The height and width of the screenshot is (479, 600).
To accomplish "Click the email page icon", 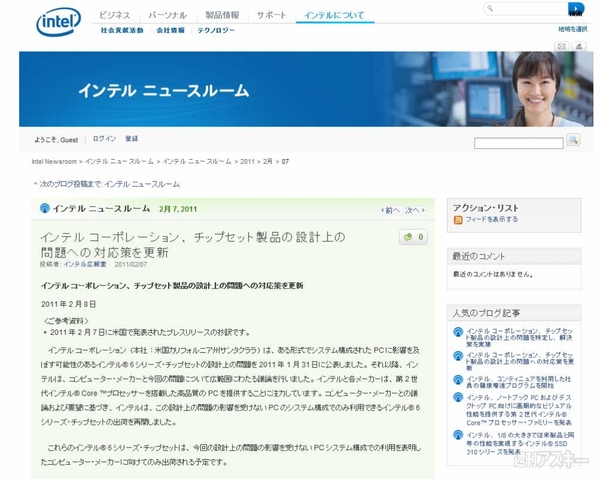I will coord(561,46).
